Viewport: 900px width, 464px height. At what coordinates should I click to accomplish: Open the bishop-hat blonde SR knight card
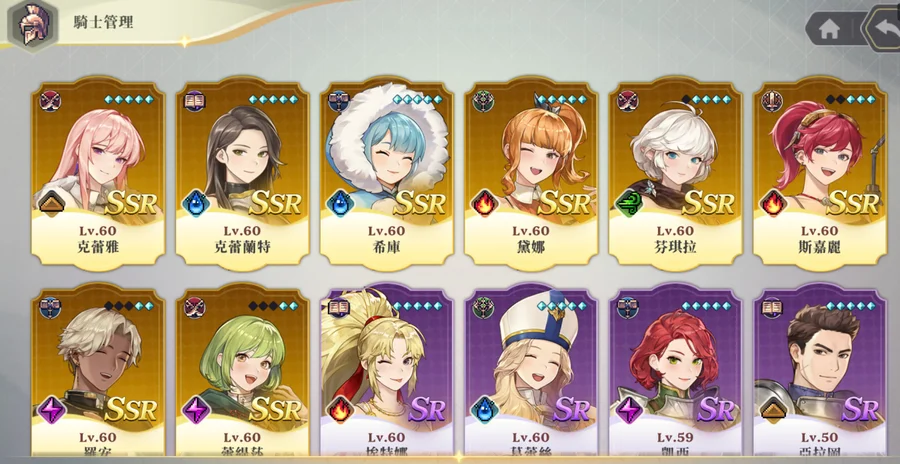point(531,373)
